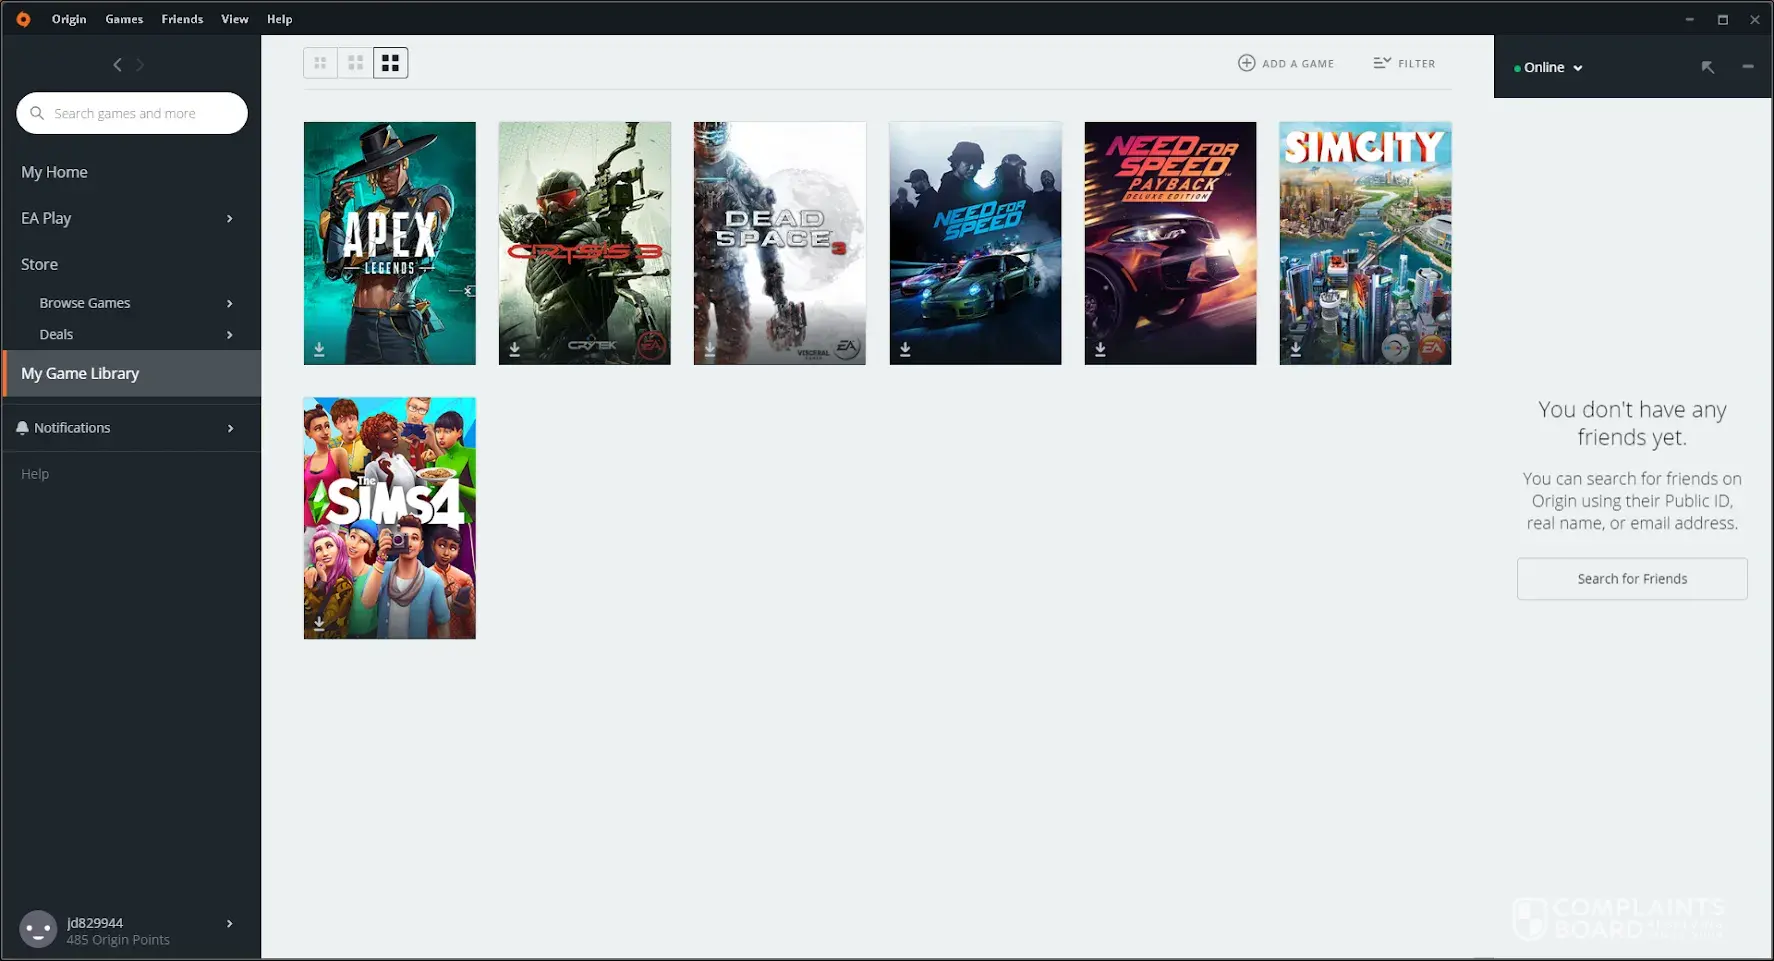
Task: Open the Filter icon for library
Action: coord(1382,63)
